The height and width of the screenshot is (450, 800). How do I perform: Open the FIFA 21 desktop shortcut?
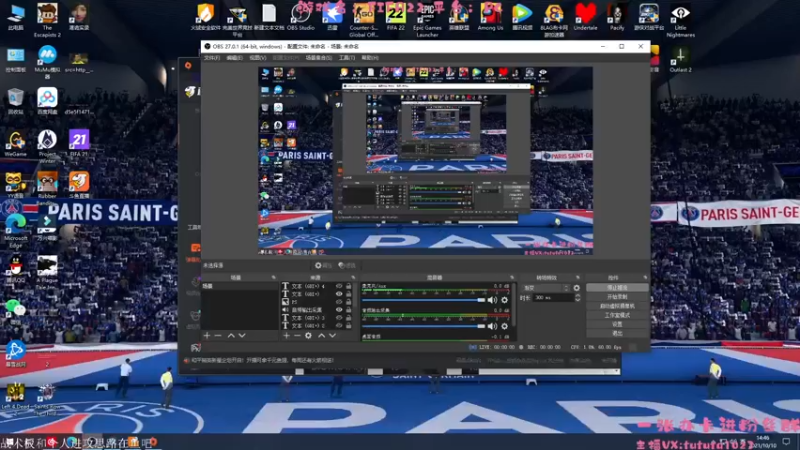click(x=79, y=143)
